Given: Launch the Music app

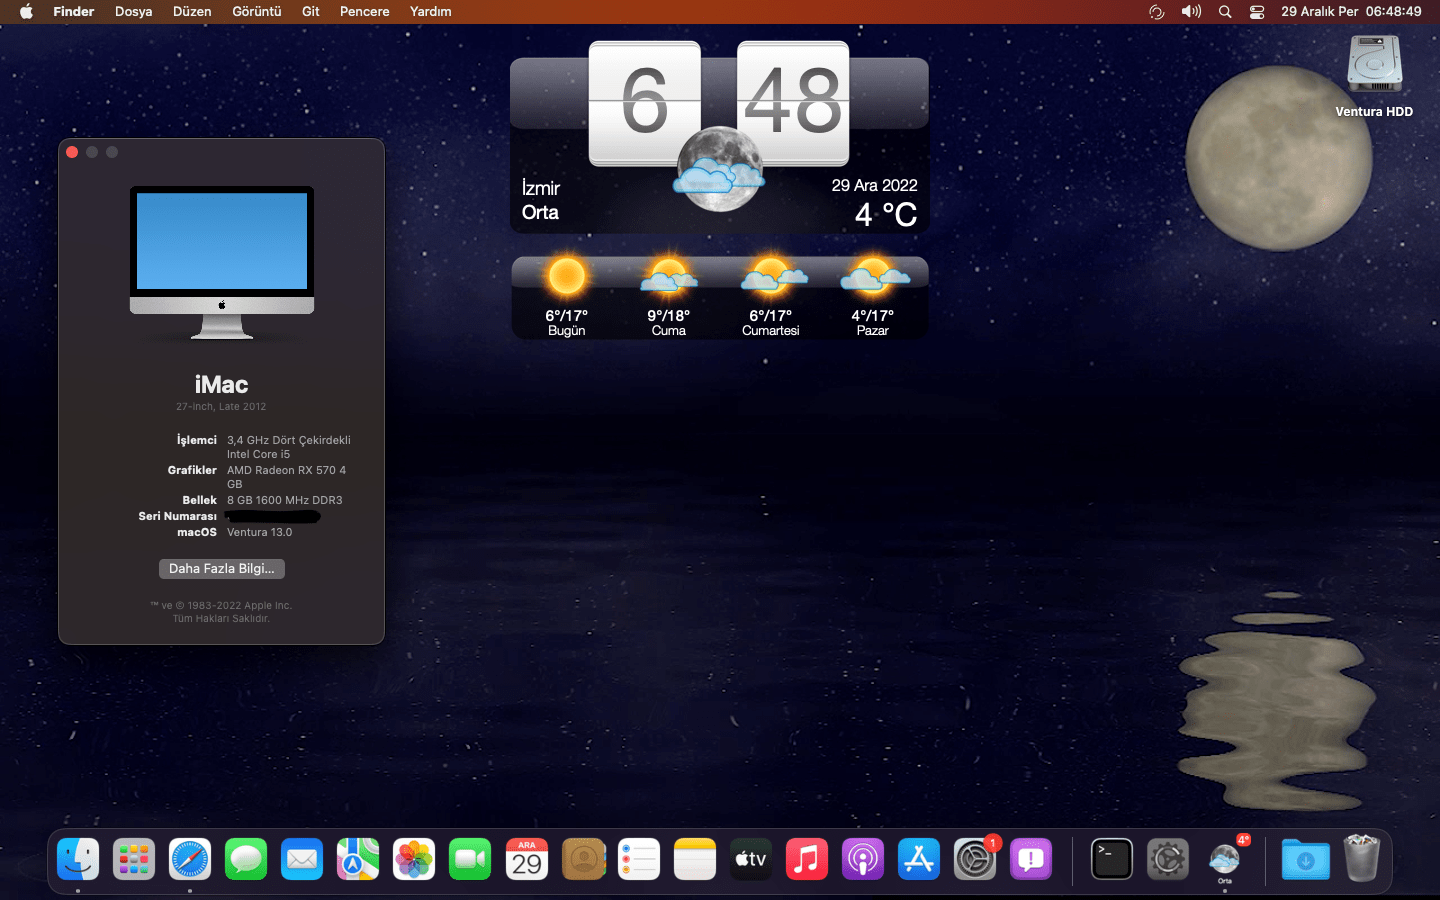Looking at the screenshot, I should point(806,859).
